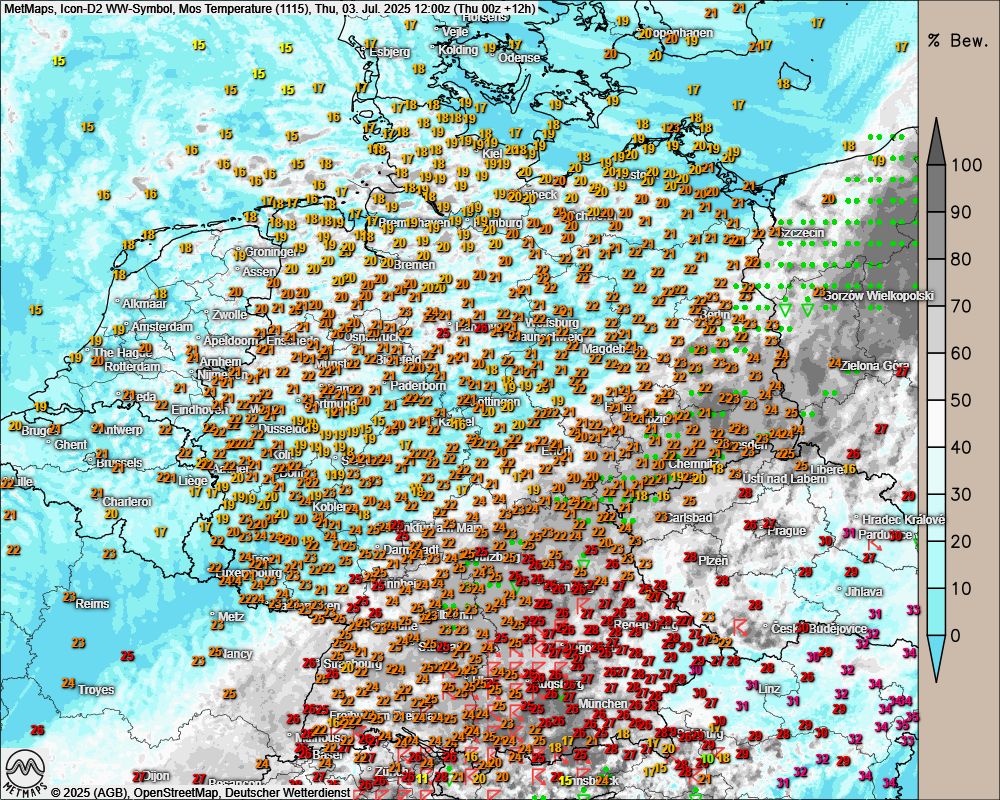Click the Jihlava city label
1000x800 pixels.
tap(864, 591)
